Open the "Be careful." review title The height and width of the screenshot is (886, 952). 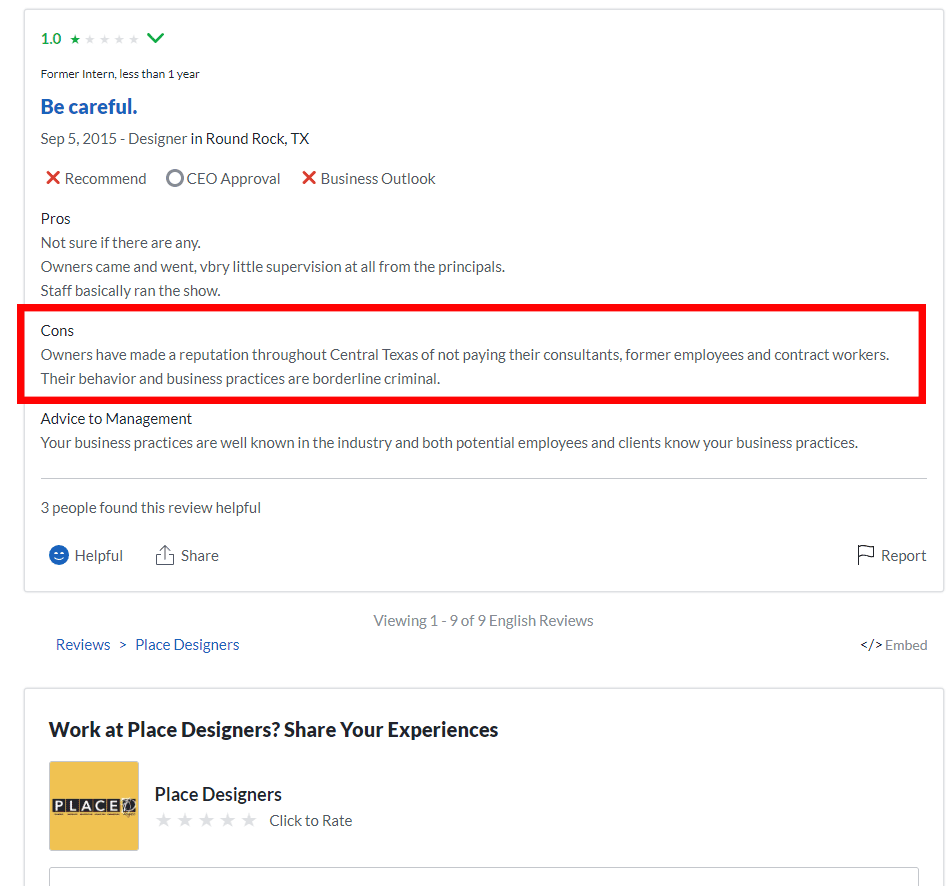(x=89, y=106)
